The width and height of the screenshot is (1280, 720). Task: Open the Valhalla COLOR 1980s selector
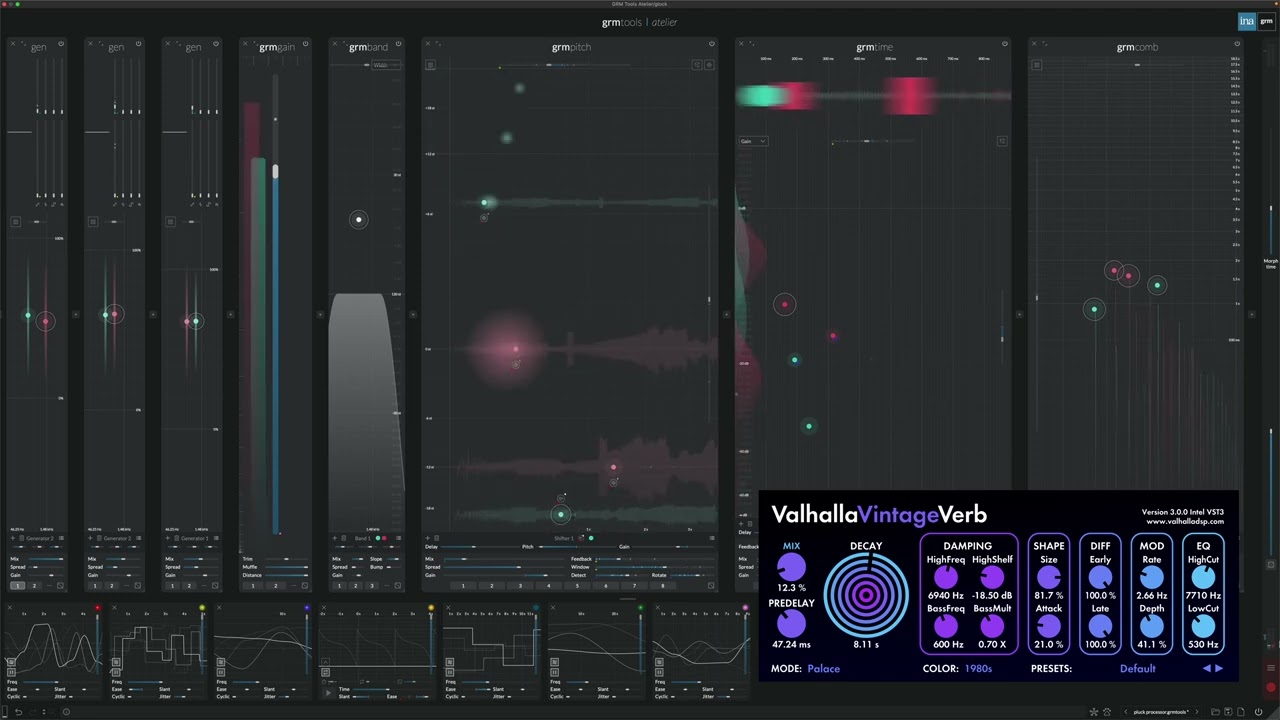[x=978, y=668]
